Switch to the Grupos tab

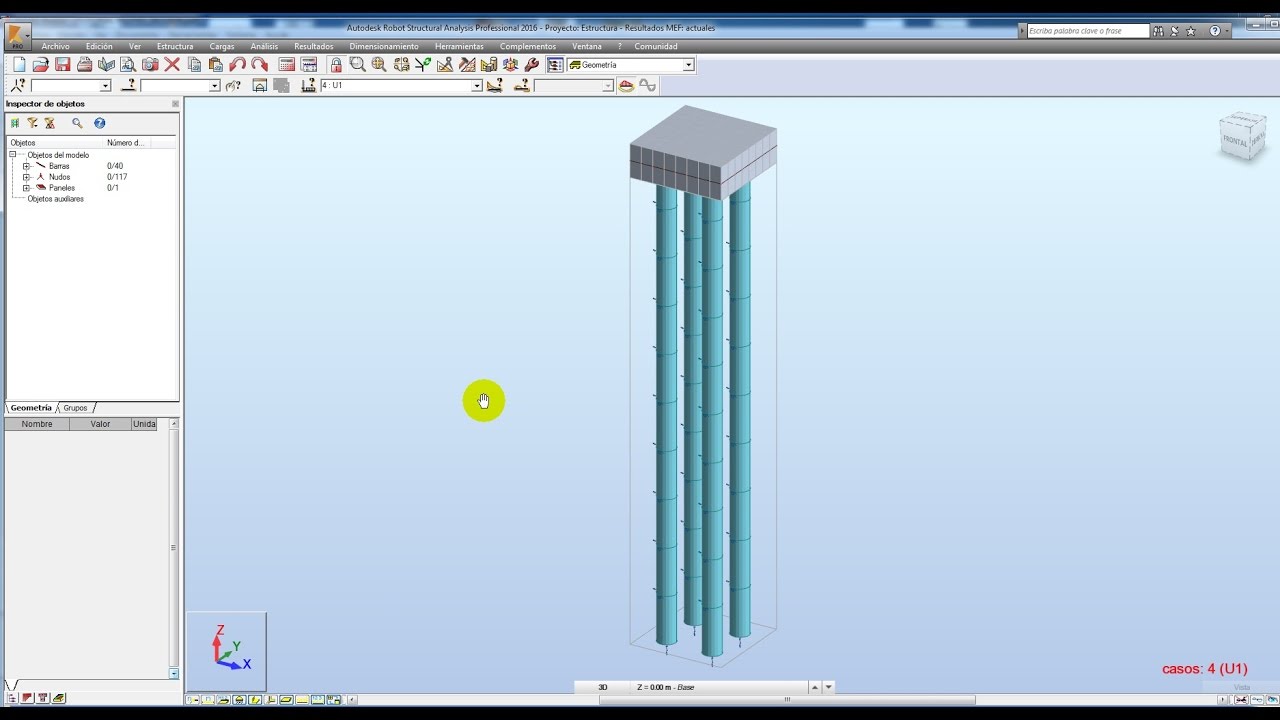[76, 408]
